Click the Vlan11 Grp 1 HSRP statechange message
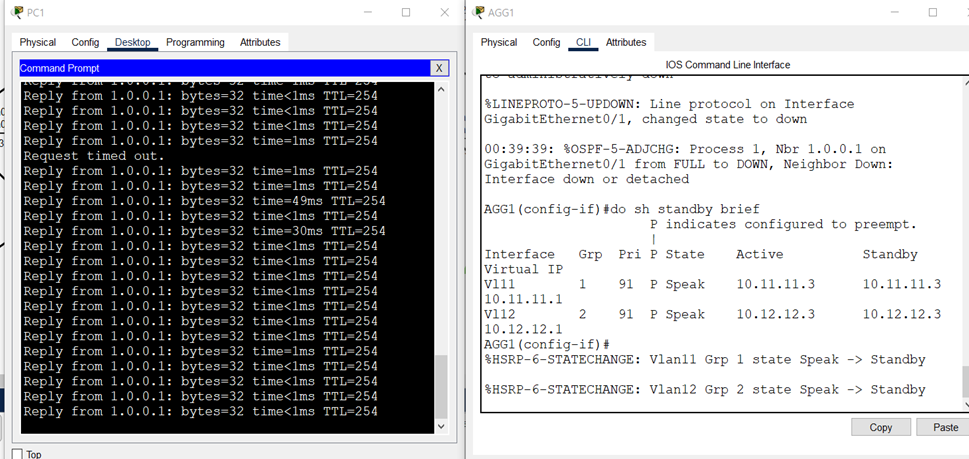Image resolution: width=969 pixels, height=459 pixels. pos(705,360)
